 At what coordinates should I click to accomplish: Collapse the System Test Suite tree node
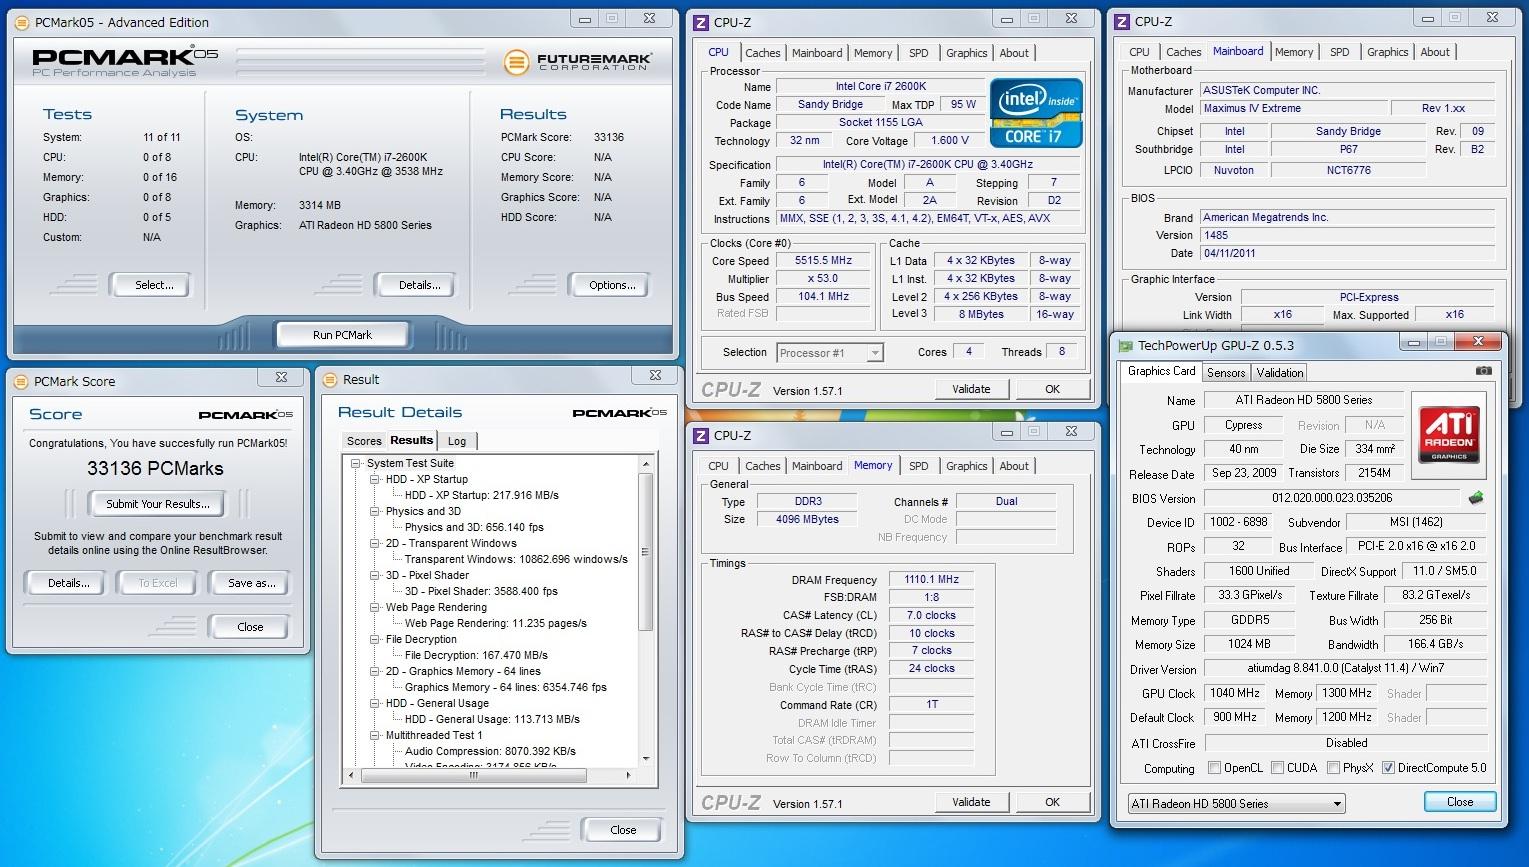click(356, 463)
